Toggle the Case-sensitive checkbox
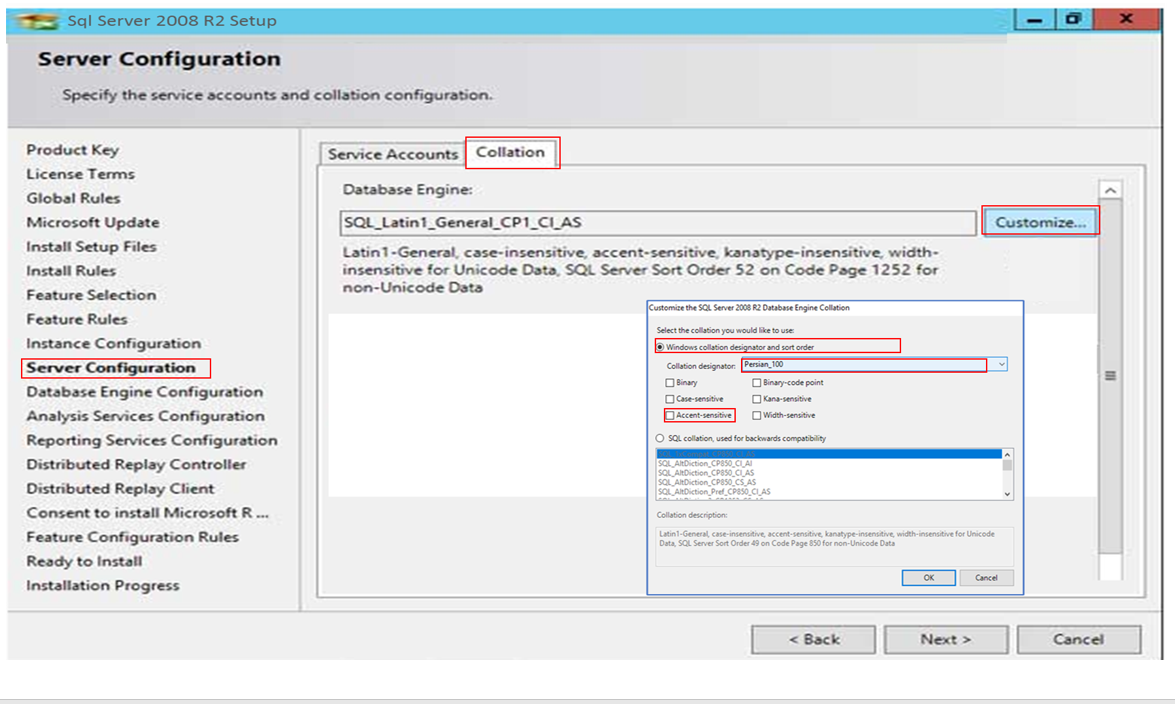Viewport: 1175px width, 704px height. point(670,399)
